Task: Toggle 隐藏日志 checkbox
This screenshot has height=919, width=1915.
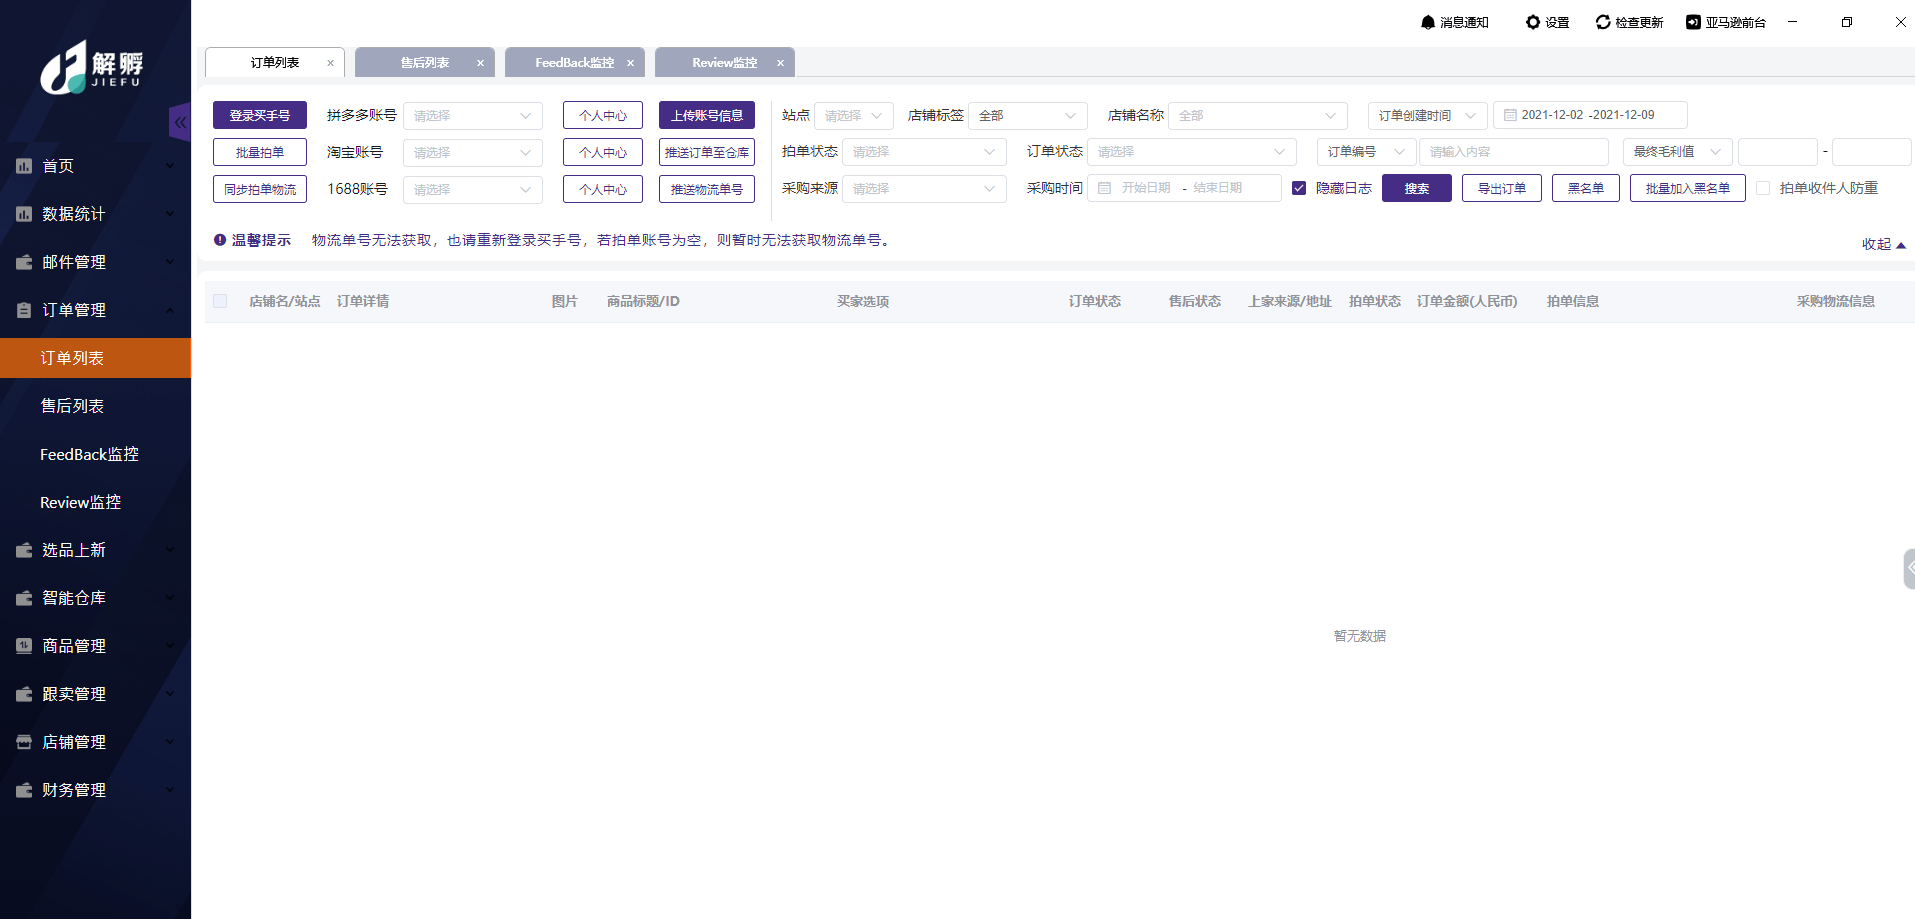Action: click(1299, 188)
